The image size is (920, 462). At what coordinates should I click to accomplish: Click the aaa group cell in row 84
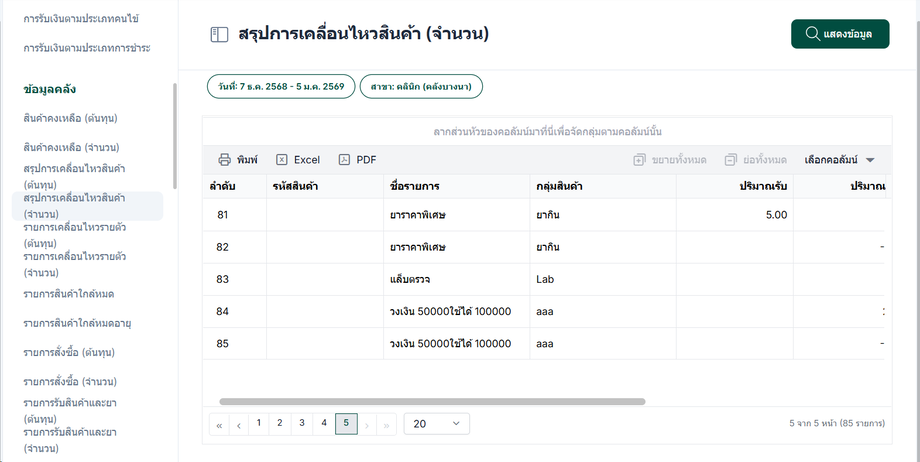(545, 312)
